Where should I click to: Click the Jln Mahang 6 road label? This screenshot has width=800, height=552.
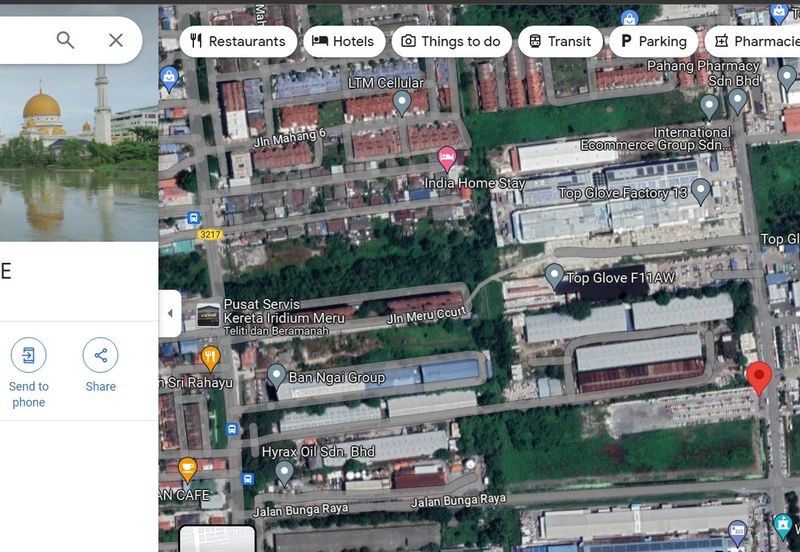click(x=289, y=137)
